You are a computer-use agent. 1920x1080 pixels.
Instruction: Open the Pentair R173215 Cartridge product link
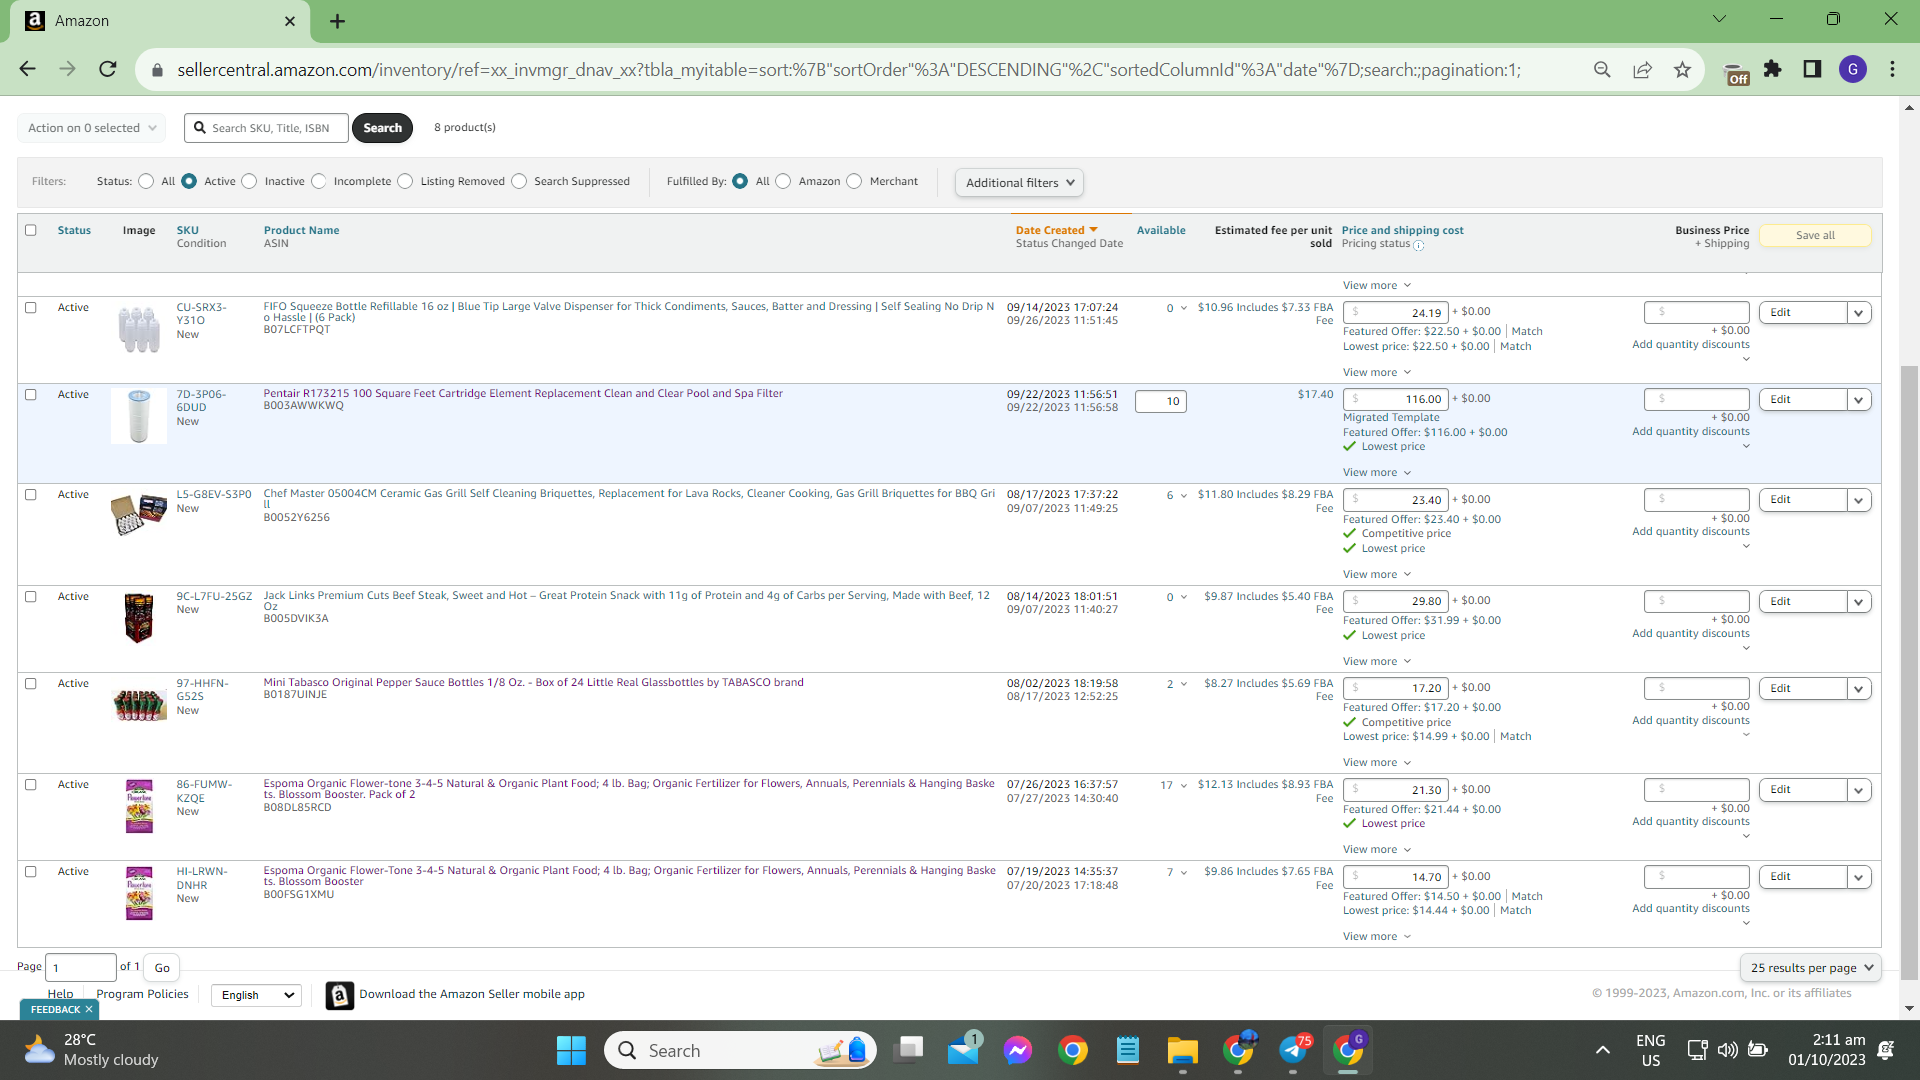523,394
